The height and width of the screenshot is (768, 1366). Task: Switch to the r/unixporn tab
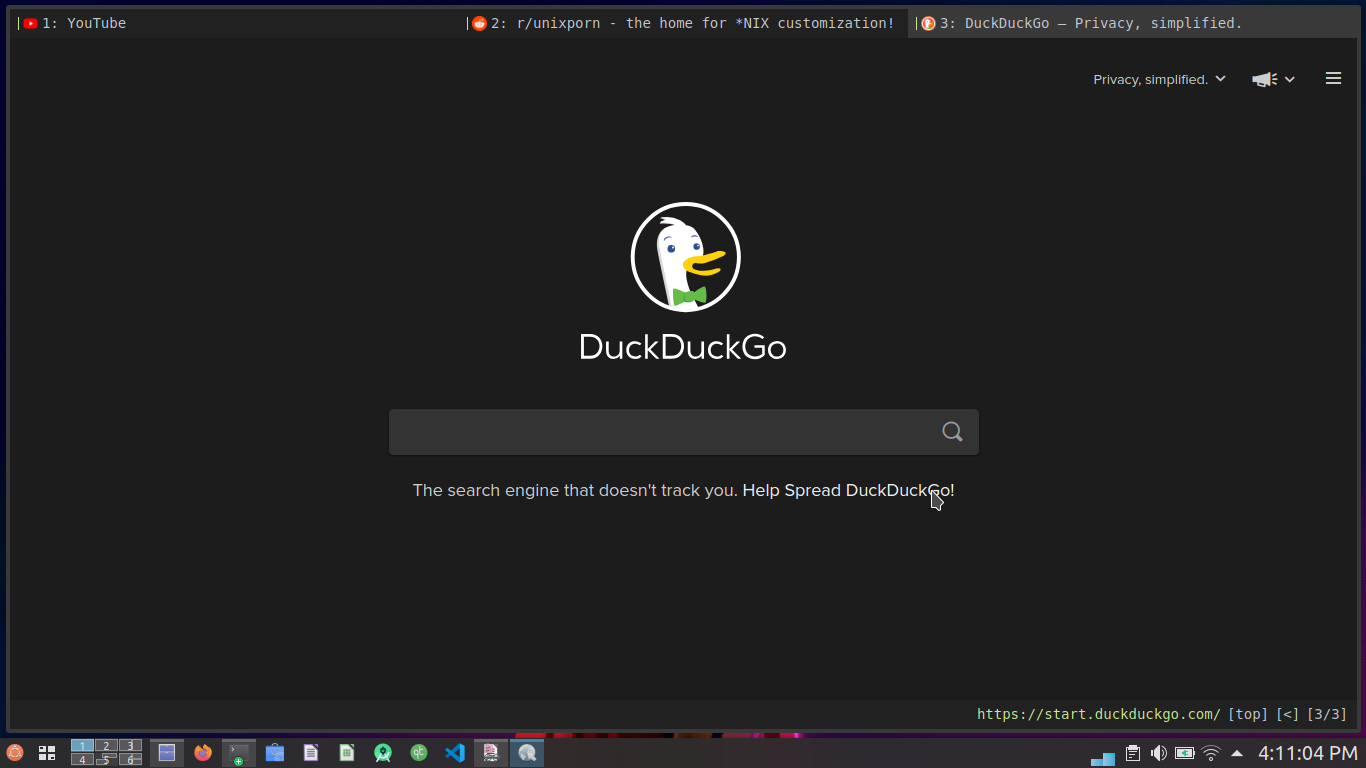click(685, 23)
